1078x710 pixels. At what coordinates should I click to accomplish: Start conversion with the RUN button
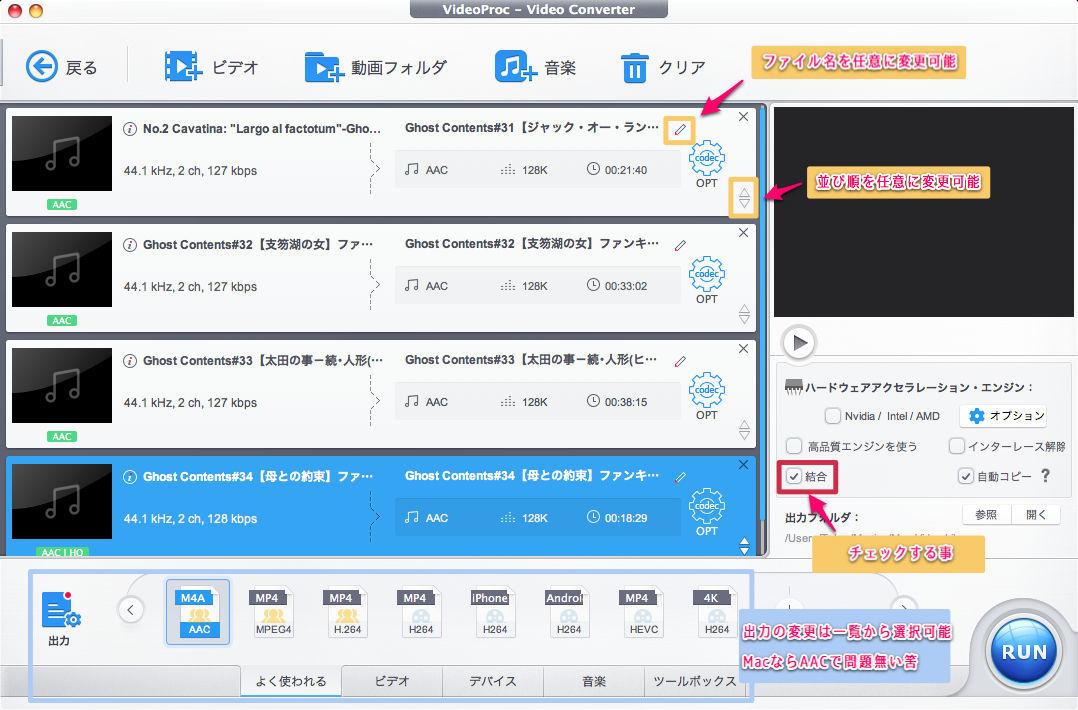coord(1024,652)
